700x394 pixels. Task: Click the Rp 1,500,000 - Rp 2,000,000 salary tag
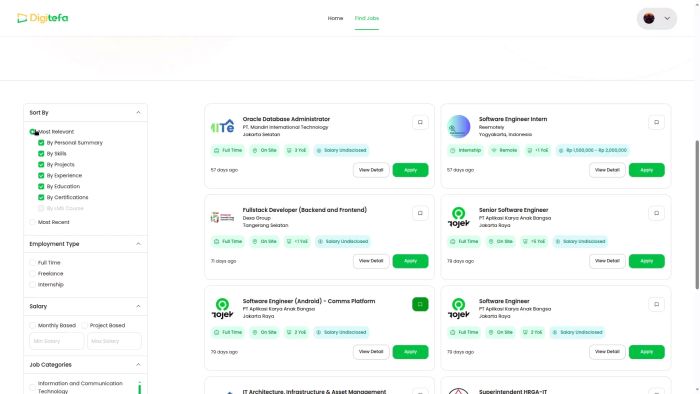tap(593, 150)
